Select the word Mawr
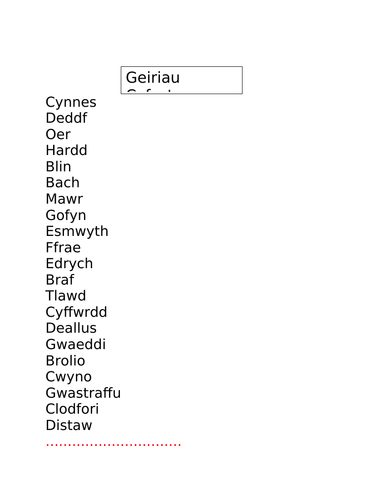386x500 pixels. [64, 199]
